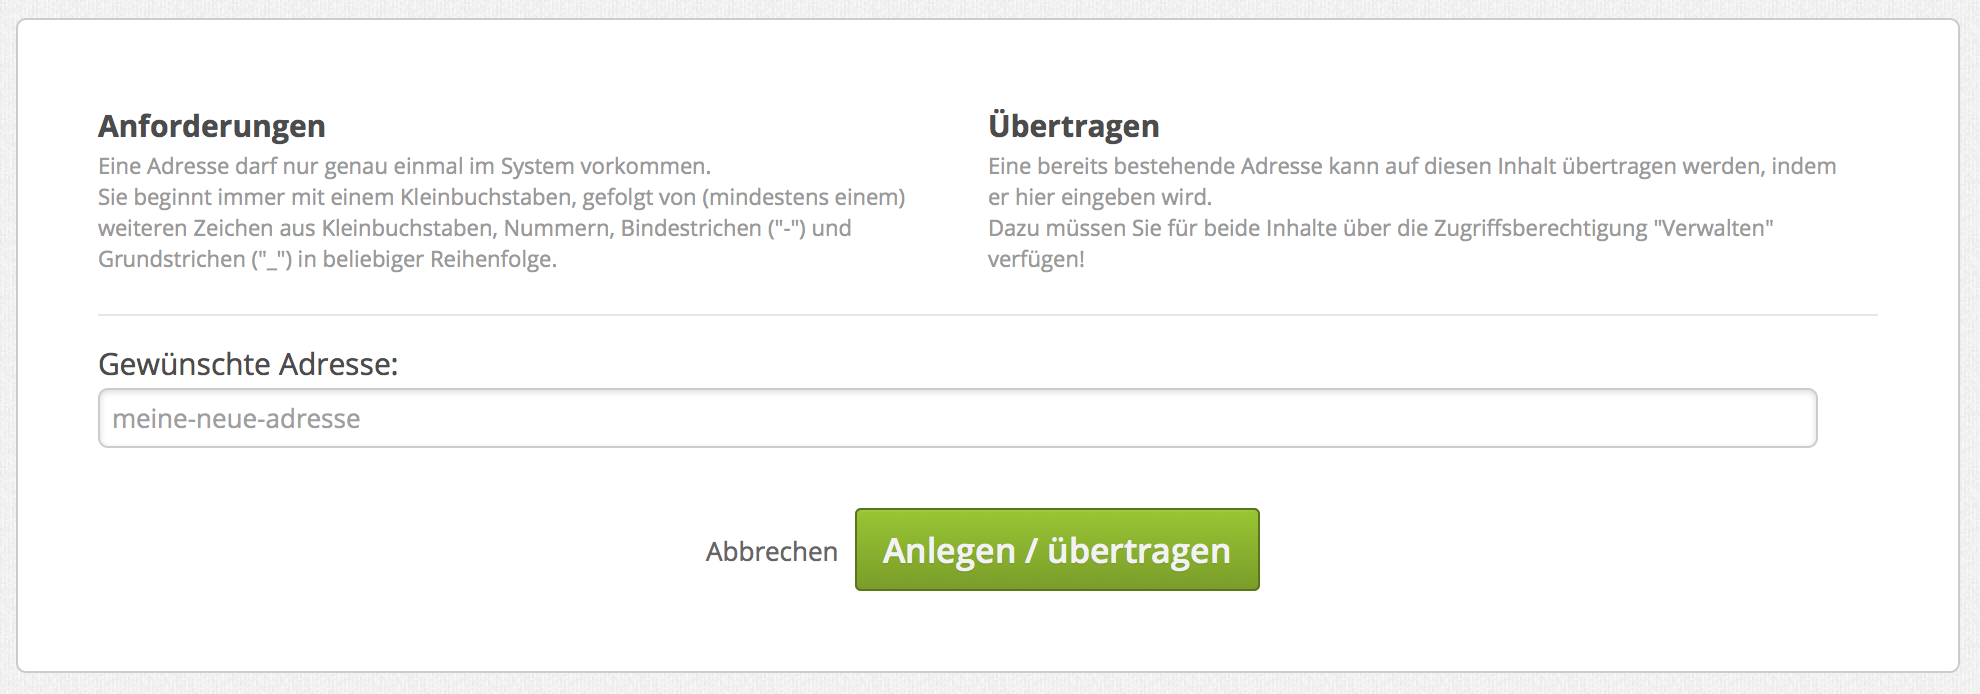The image size is (1980, 694).
Task: Click the "Gewünschte Adresse" input field
Action: pyautogui.click(x=957, y=418)
